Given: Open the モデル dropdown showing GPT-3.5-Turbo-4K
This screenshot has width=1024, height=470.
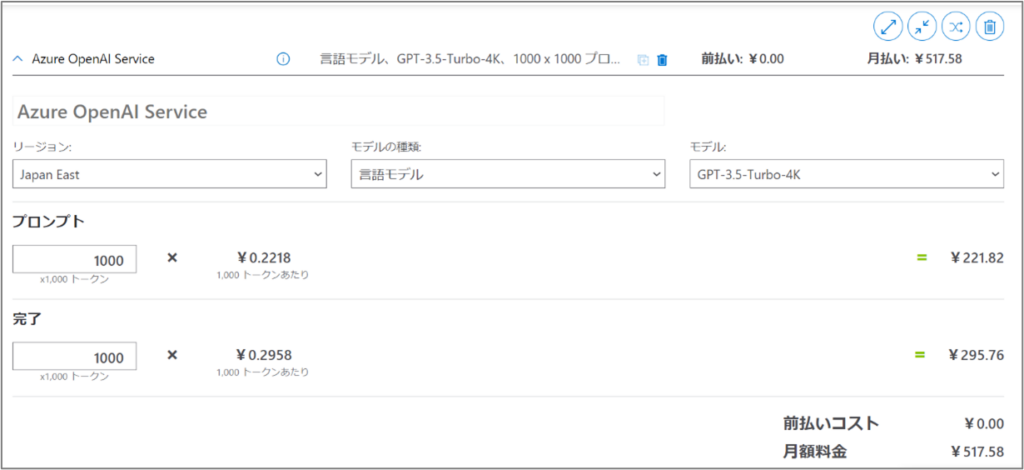Looking at the screenshot, I should click(846, 174).
